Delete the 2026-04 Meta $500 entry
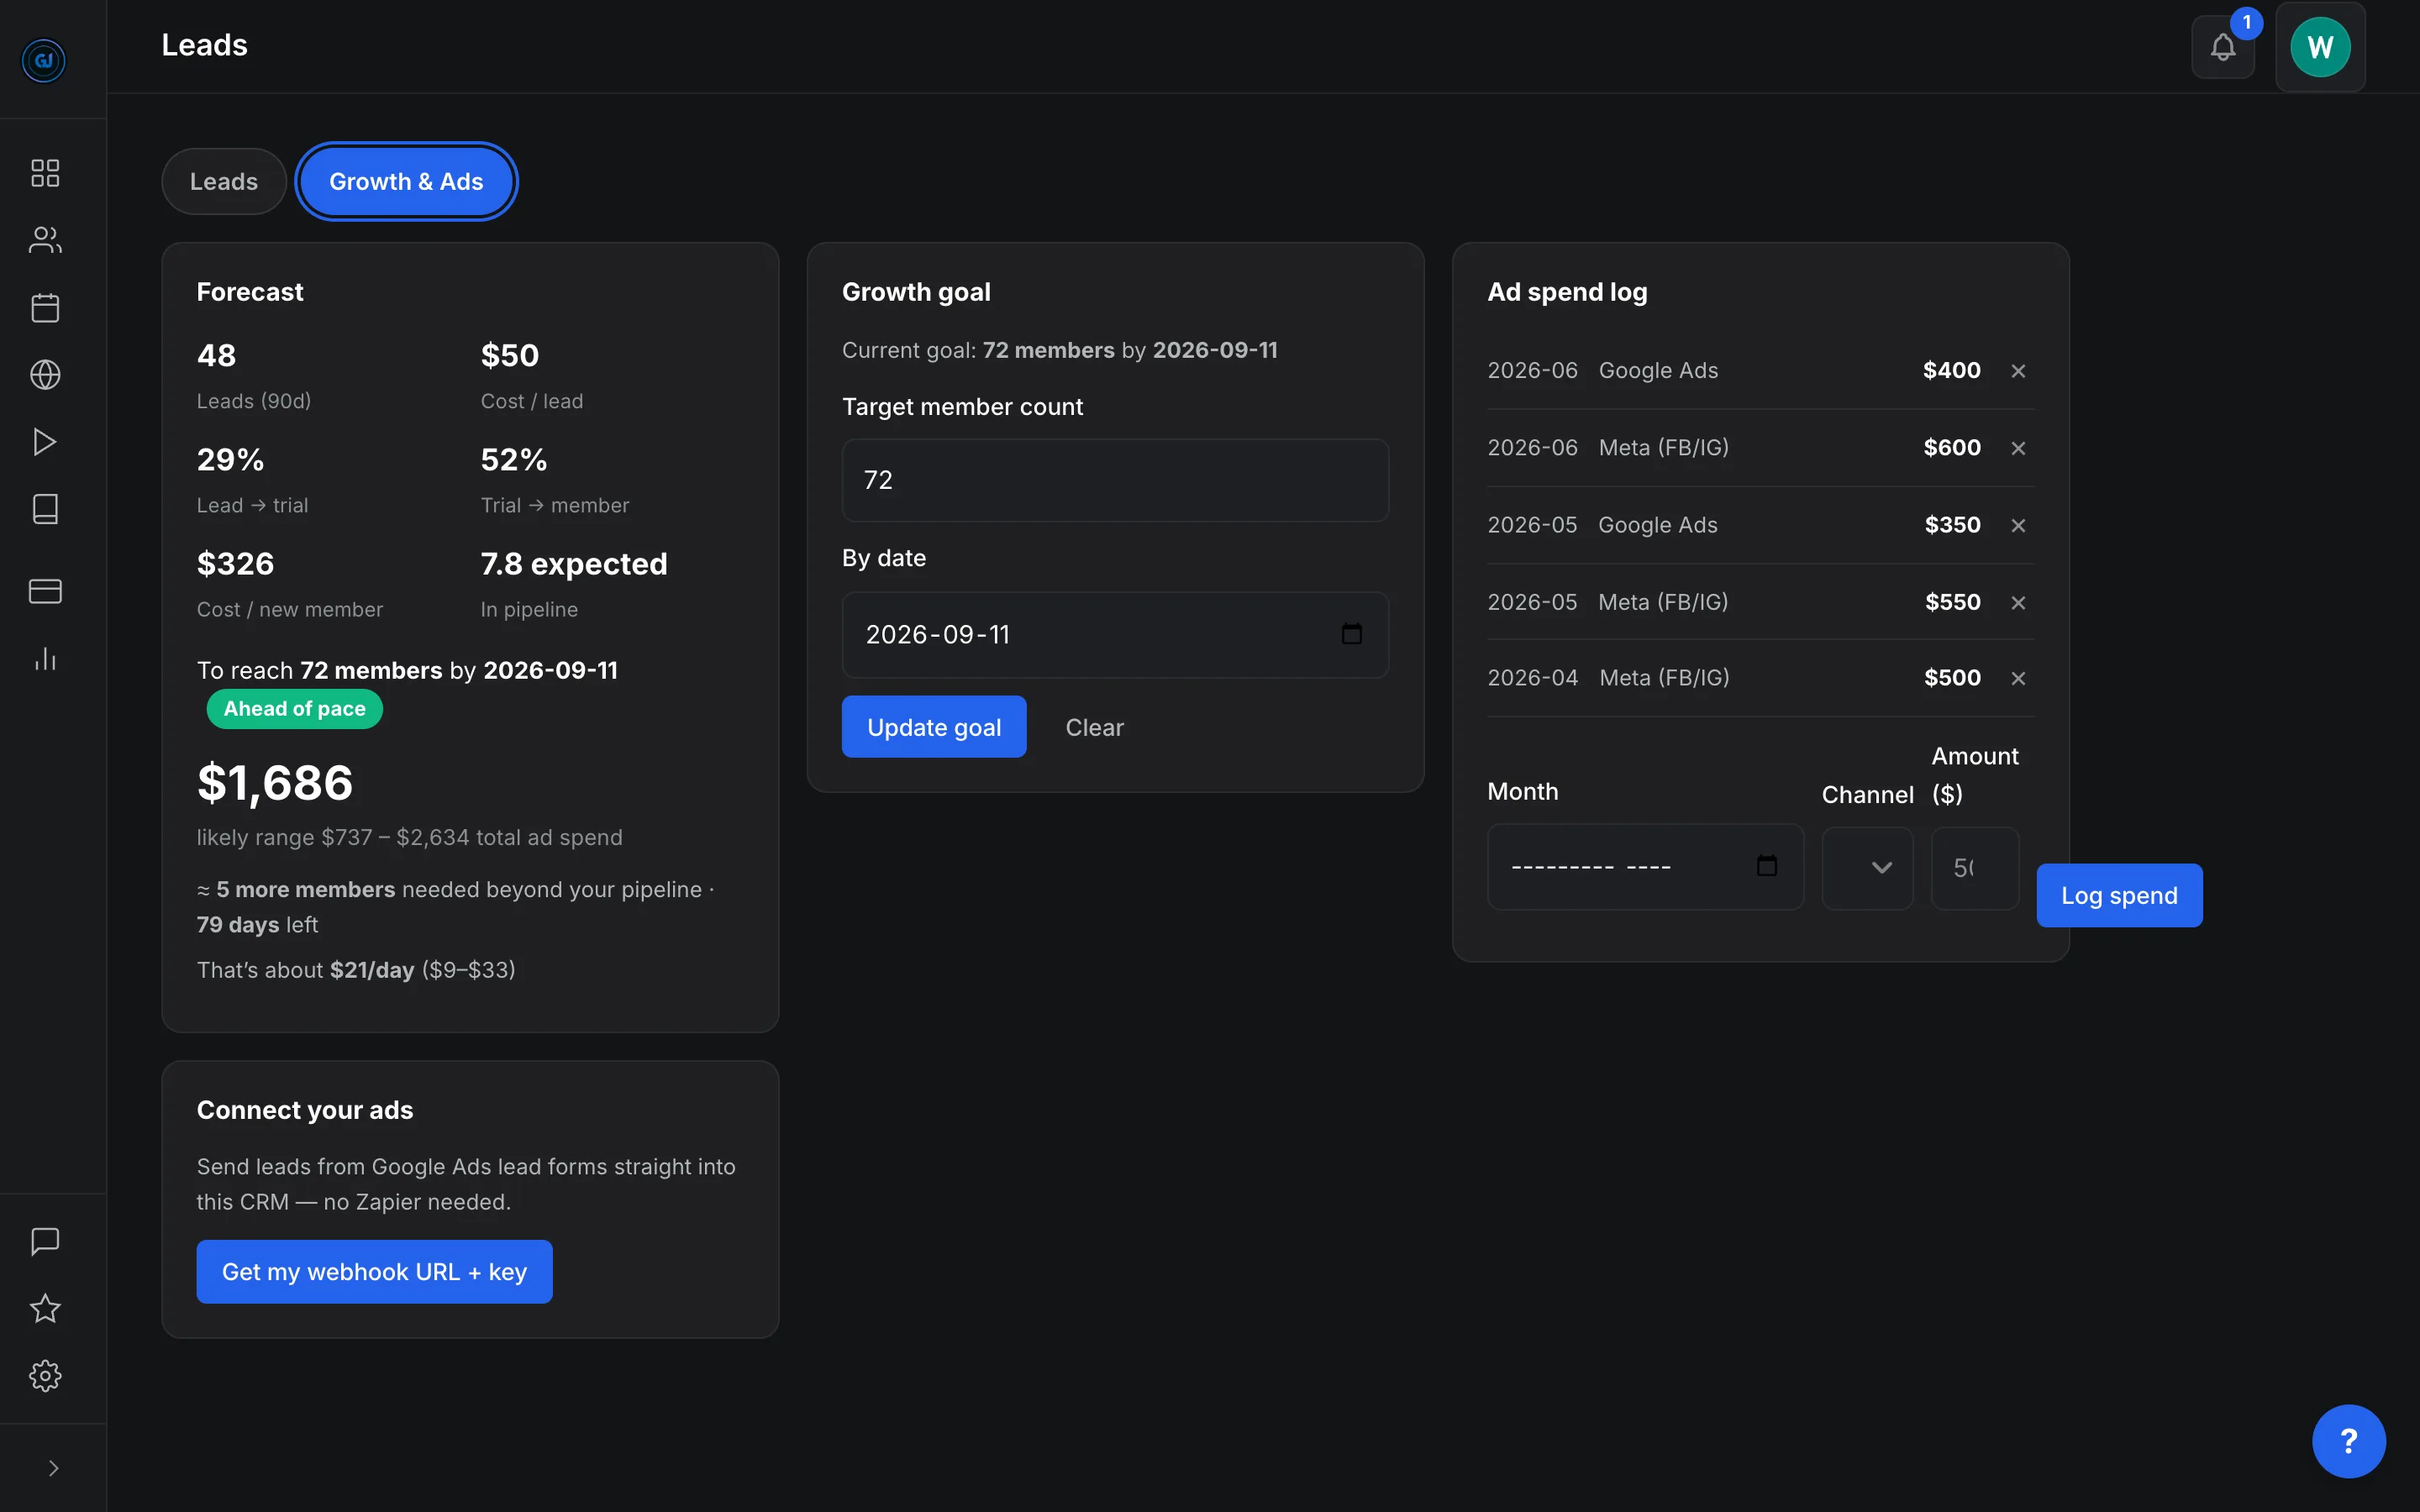This screenshot has width=2420, height=1512. tap(2018, 678)
